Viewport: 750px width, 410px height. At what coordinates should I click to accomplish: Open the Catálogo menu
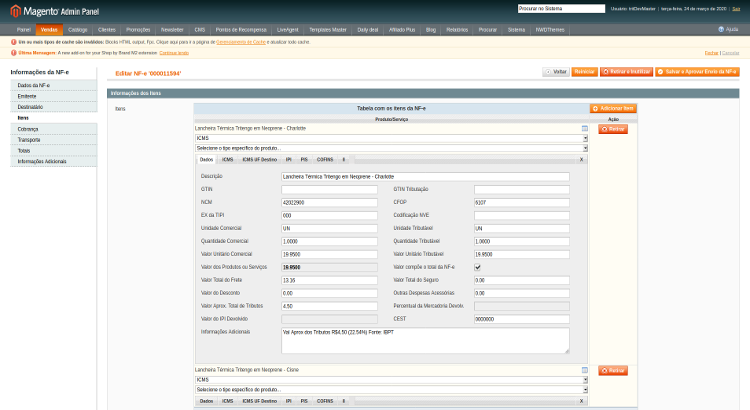77,30
